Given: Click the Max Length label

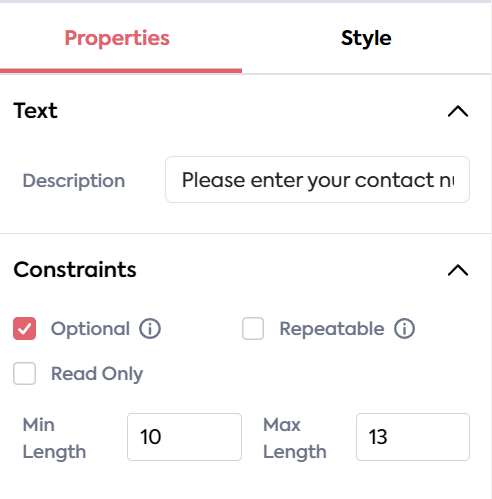Looking at the screenshot, I should [295, 438].
